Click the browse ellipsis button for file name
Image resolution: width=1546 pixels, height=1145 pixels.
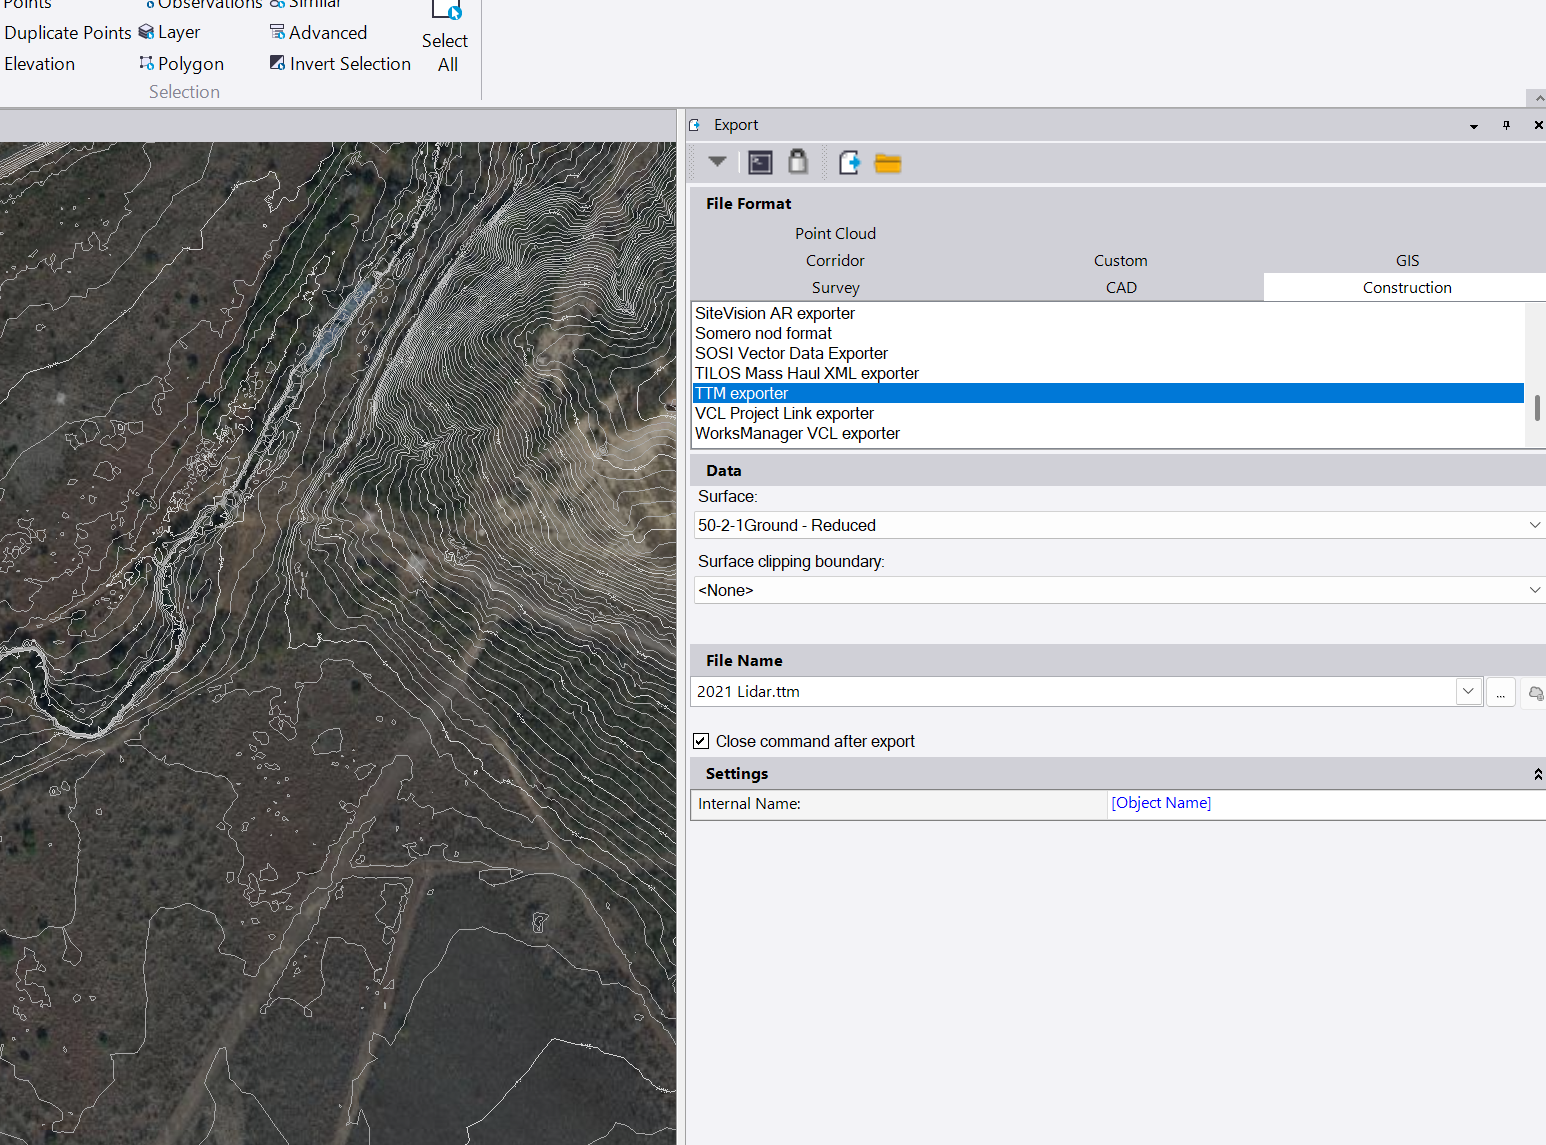[x=1500, y=692]
